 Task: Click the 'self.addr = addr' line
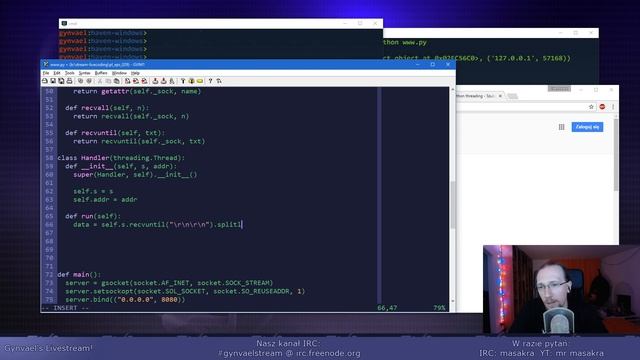(x=105, y=200)
